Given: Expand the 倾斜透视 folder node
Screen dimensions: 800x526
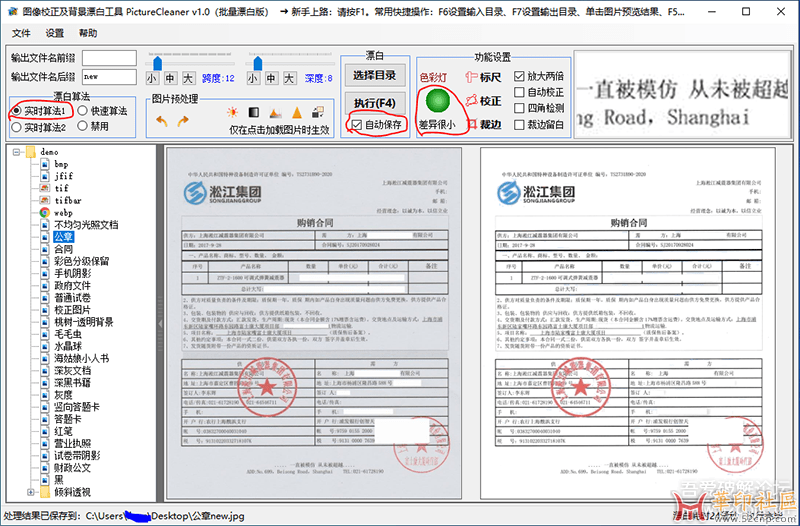Looking at the screenshot, I should click(31, 492).
